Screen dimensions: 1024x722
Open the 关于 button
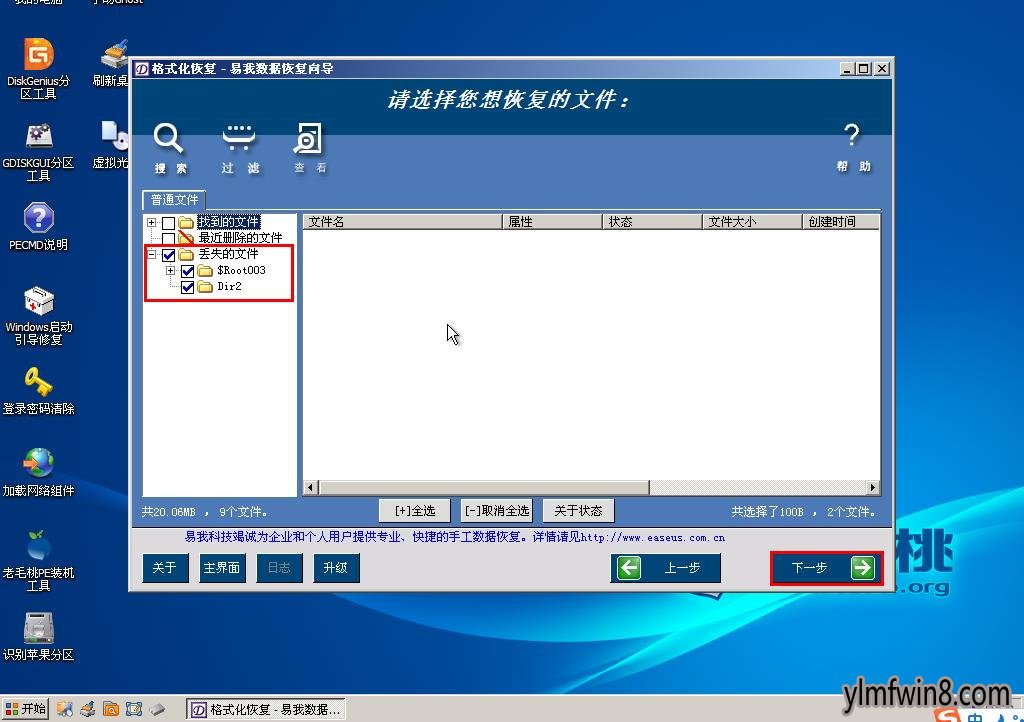point(165,568)
